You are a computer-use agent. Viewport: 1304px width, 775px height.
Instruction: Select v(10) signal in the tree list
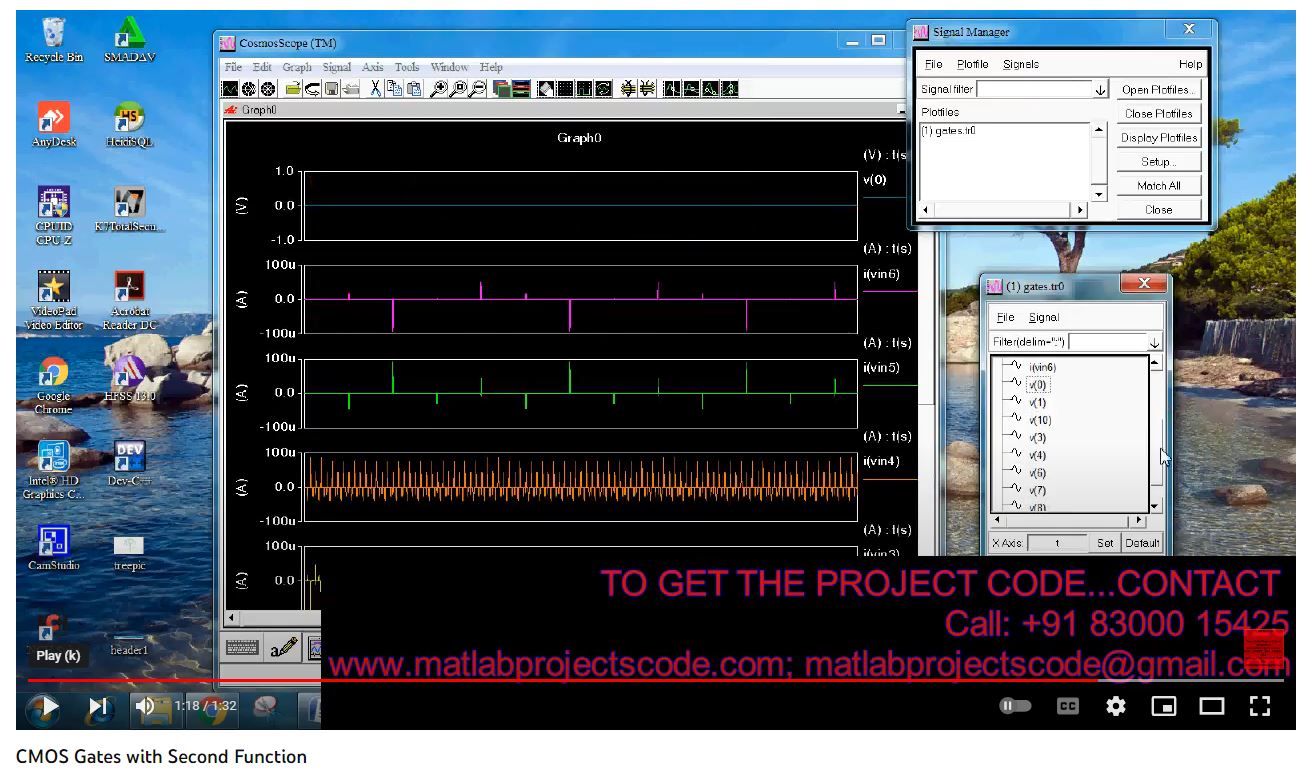pyautogui.click(x=1040, y=420)
